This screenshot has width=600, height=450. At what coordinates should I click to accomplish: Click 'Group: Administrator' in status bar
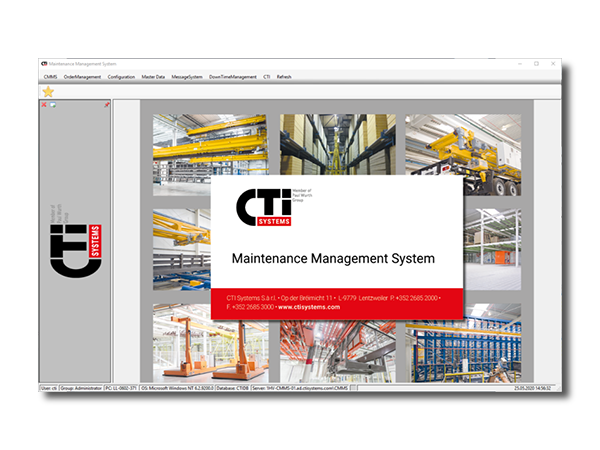click(81, 388)
